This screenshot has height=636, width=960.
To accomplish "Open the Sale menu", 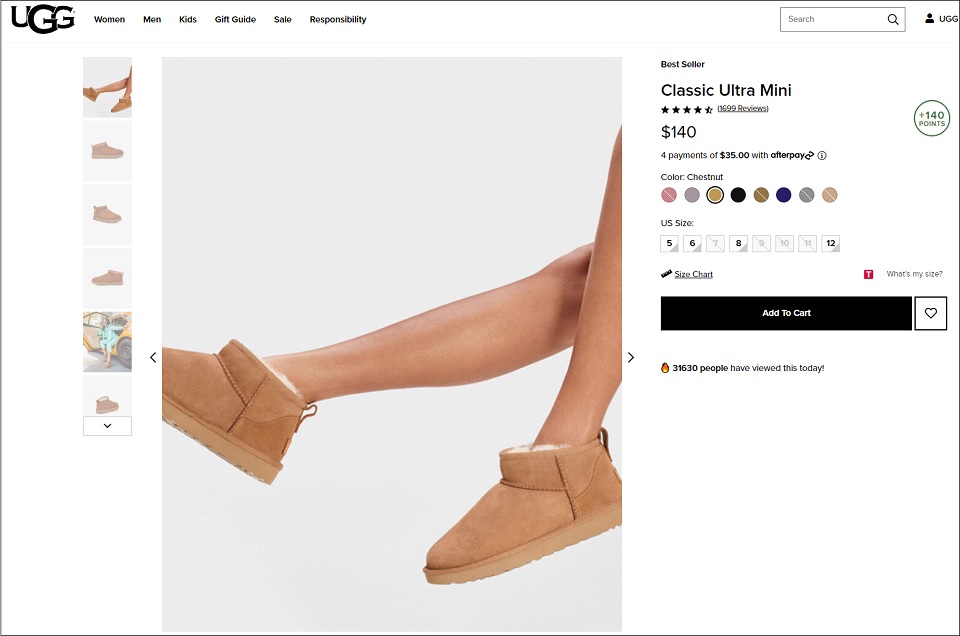I will click(283, 20).
